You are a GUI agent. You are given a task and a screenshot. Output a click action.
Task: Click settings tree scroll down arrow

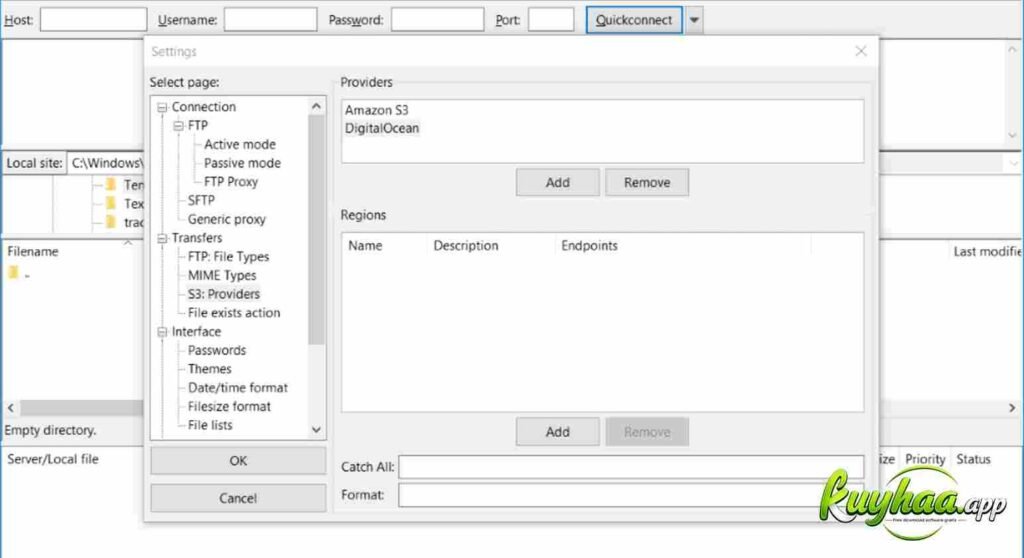pos(317,430)
